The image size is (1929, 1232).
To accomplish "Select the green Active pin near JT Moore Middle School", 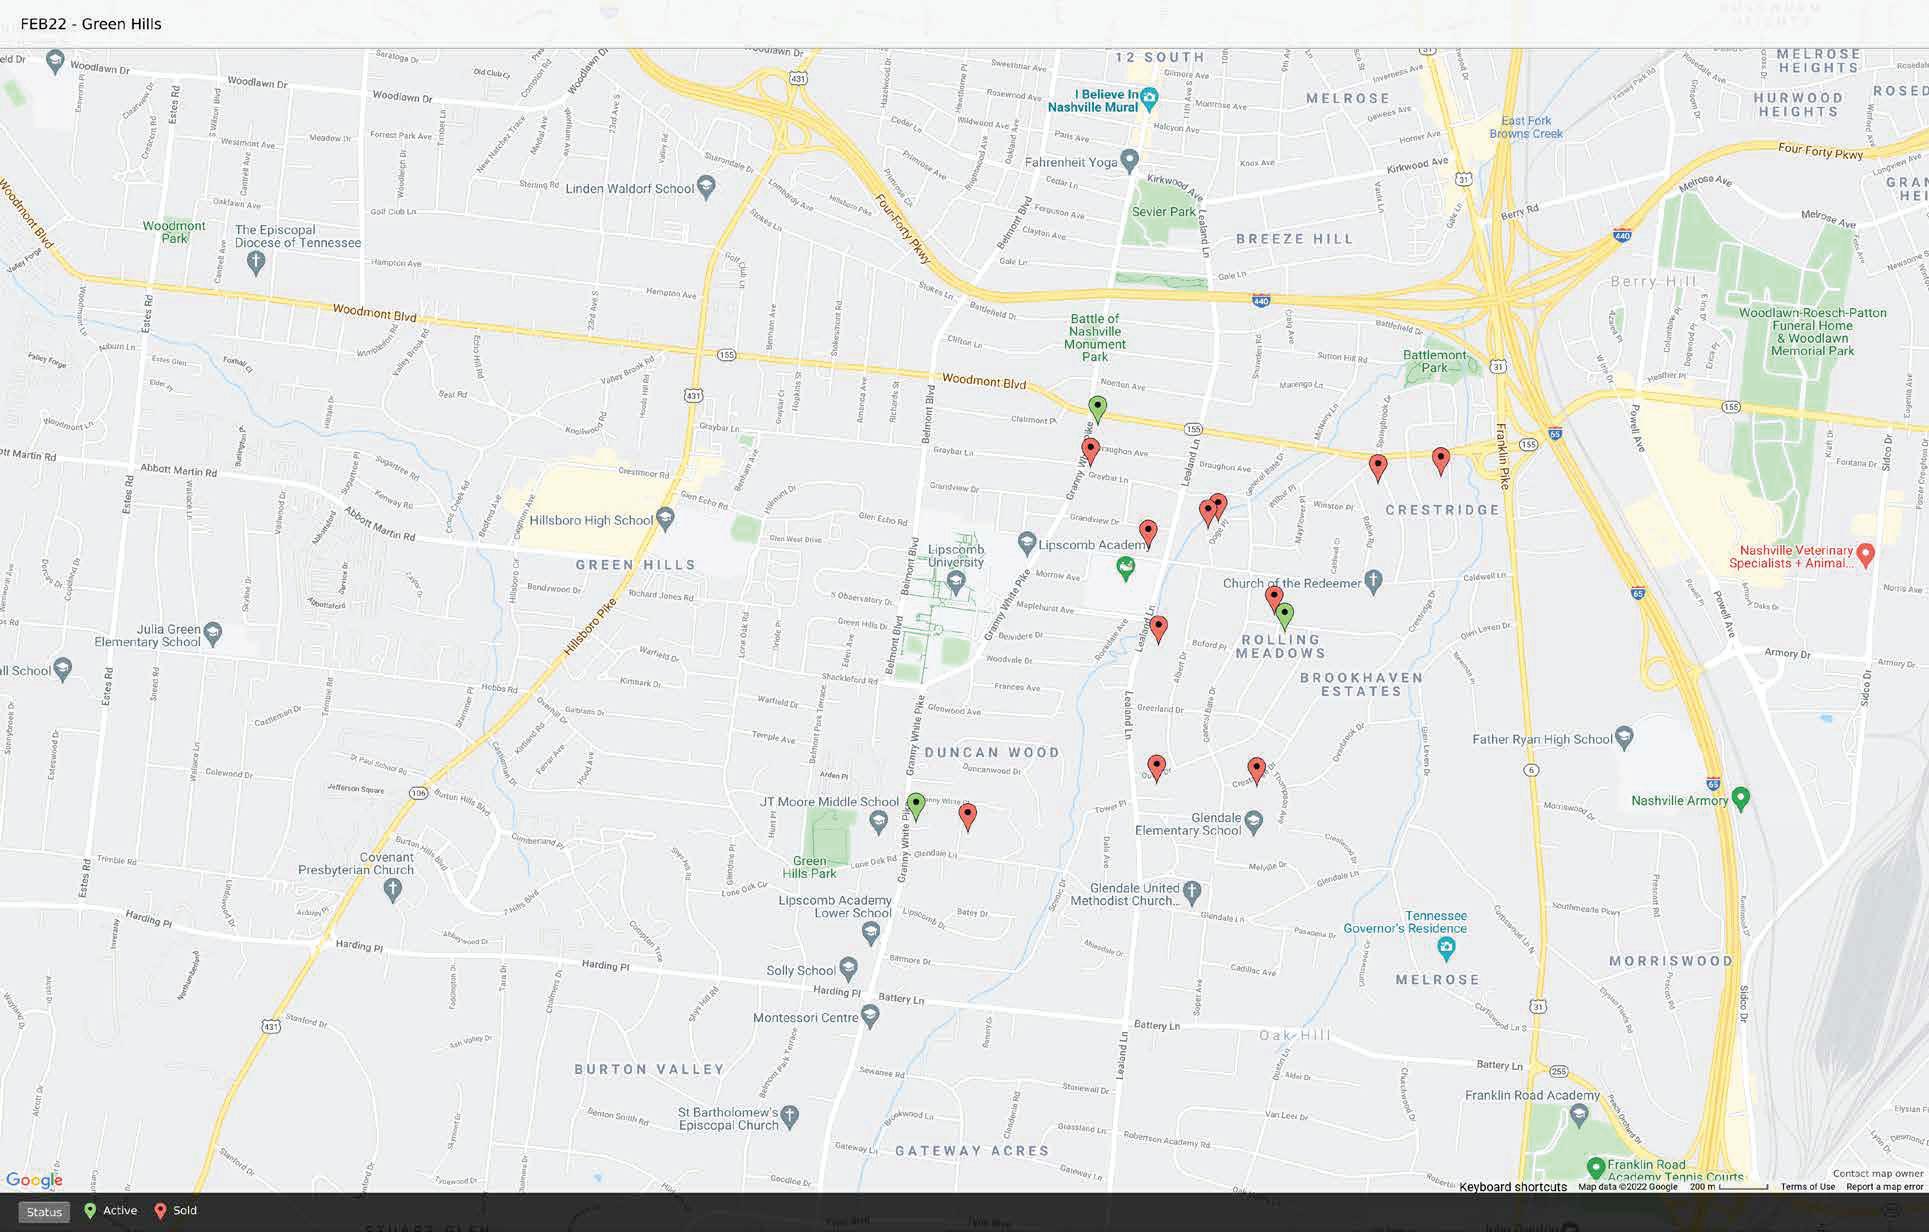I will coord(915,805).
